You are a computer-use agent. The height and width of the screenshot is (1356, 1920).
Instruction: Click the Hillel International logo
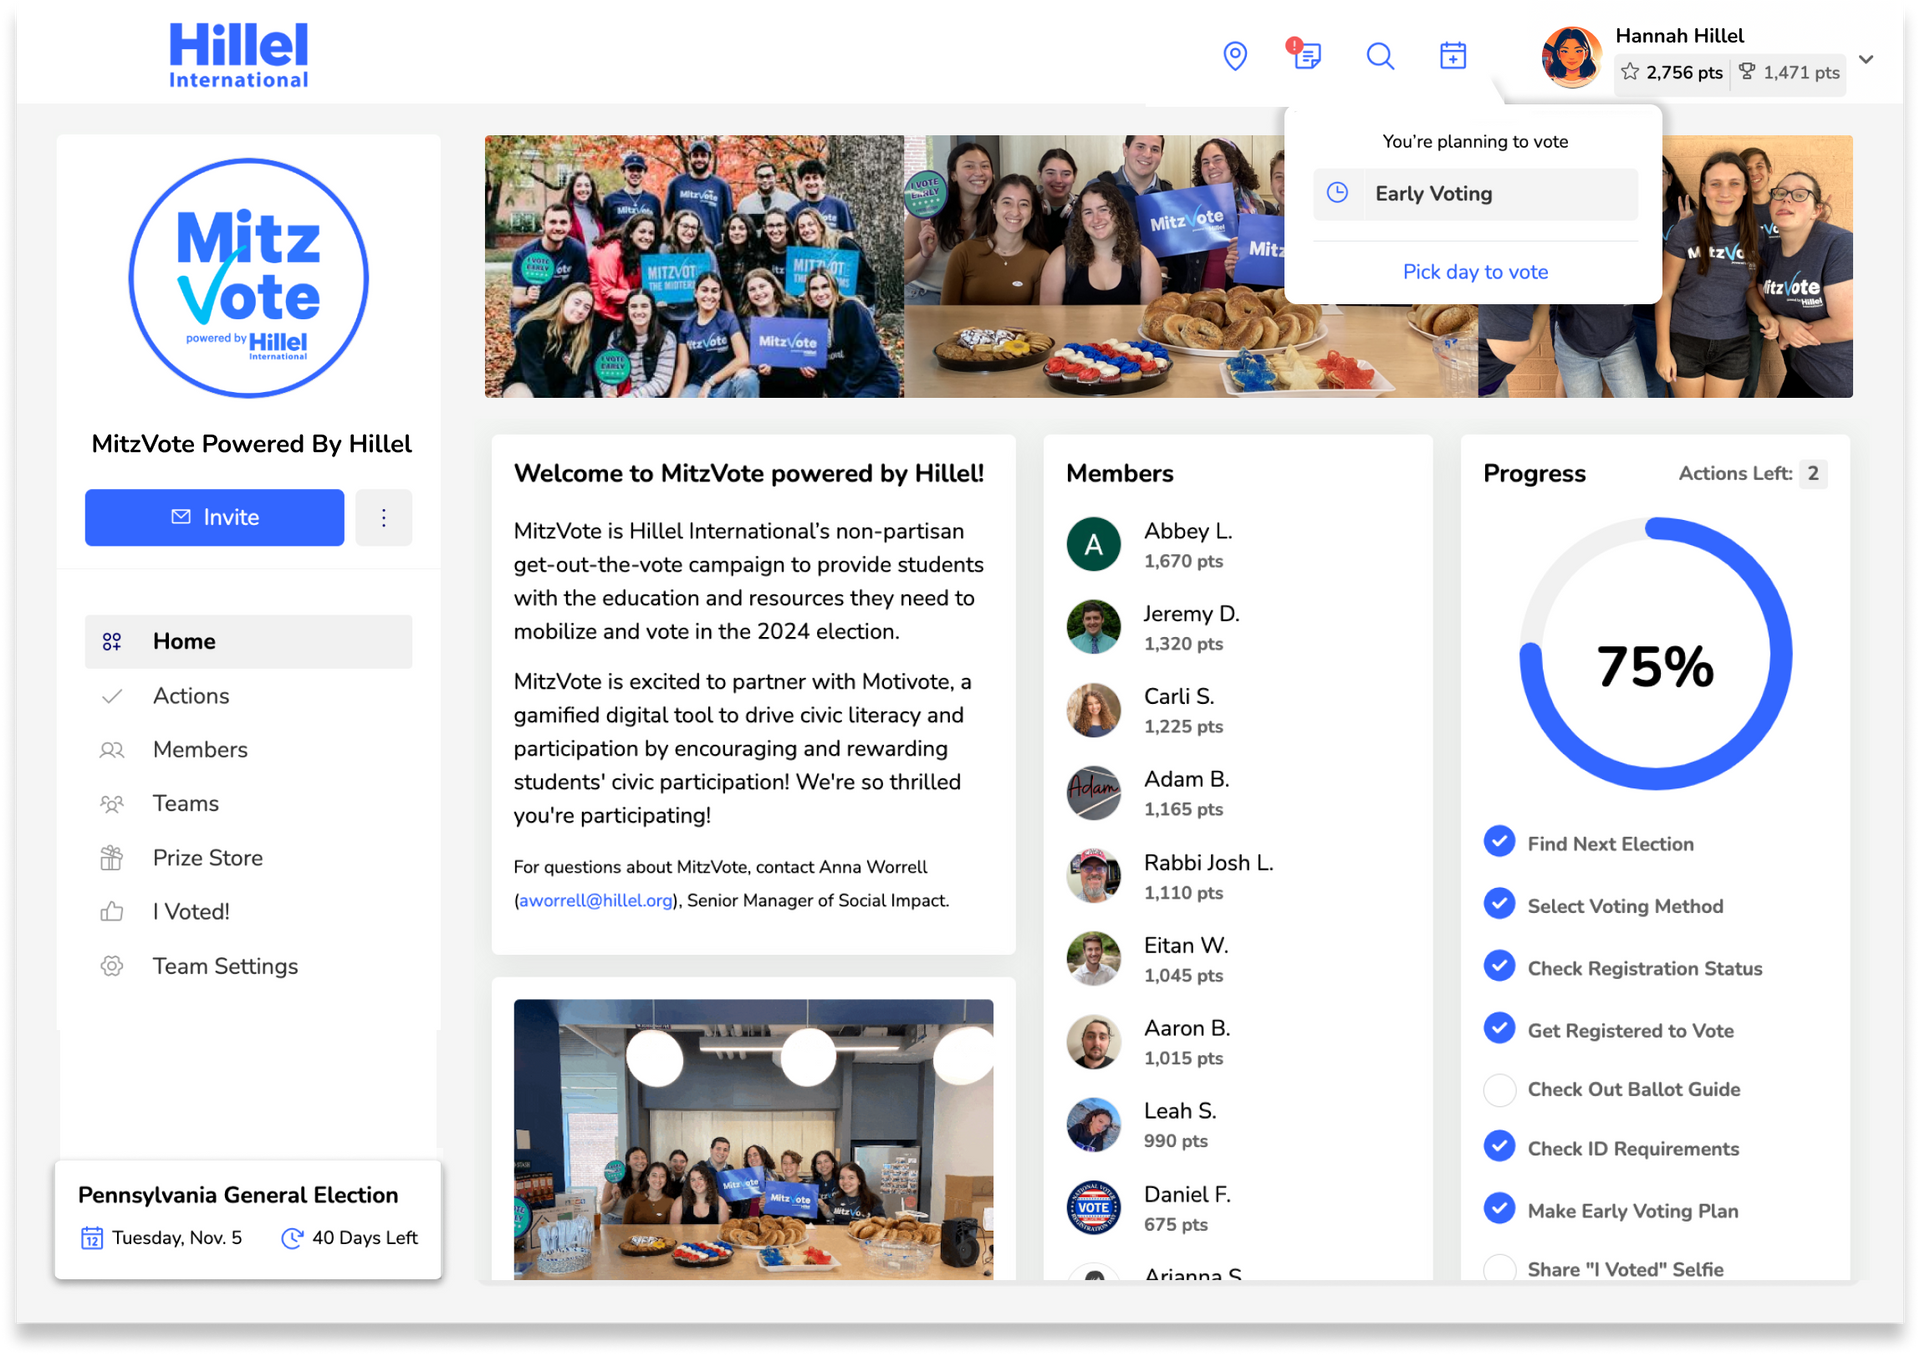[239, 55]
